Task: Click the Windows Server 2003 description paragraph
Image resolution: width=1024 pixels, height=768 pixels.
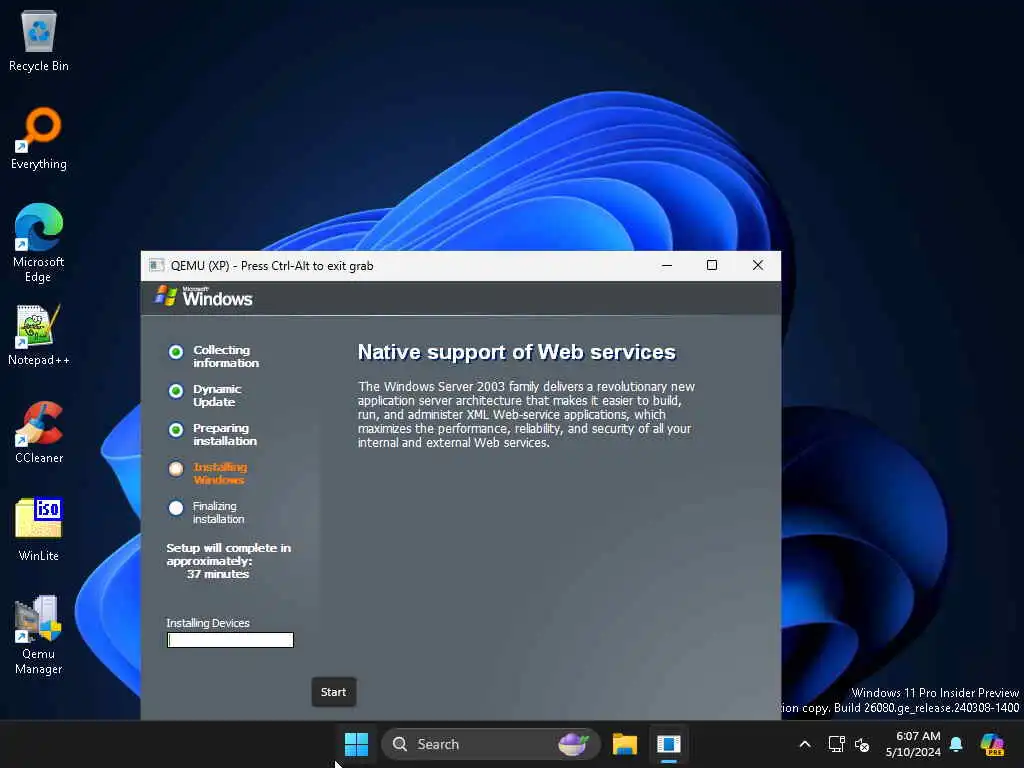Action: pyautogui.click(x=526, y=415)
